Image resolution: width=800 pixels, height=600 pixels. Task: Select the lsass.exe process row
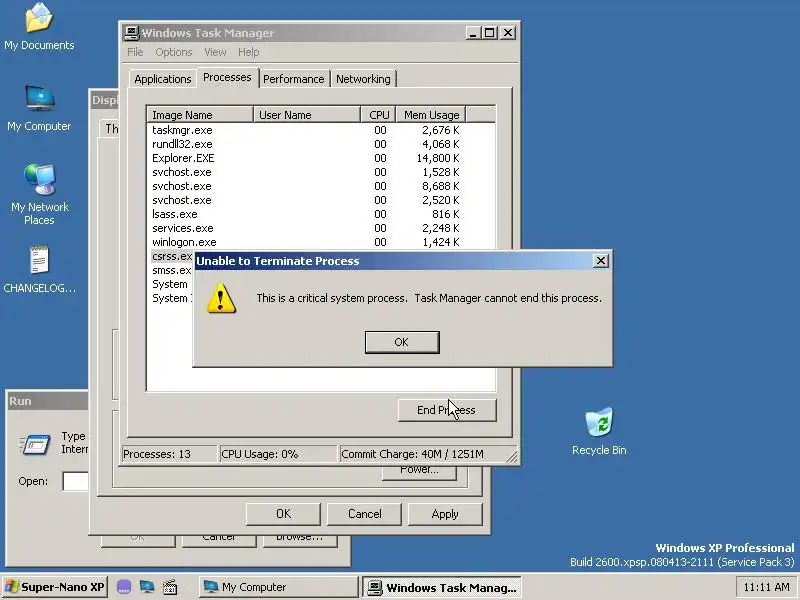pyautogui.click(x=320, y=214)
